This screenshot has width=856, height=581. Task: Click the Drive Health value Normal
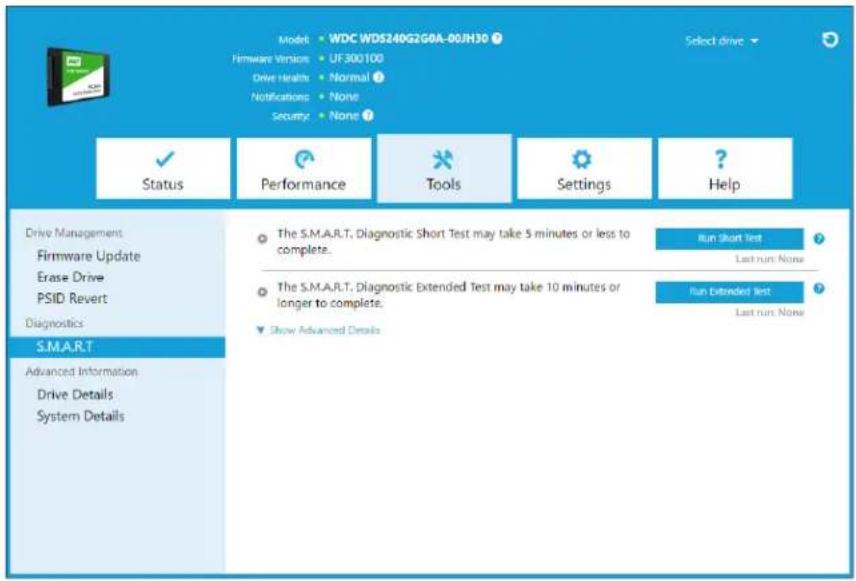coord(349,78)
